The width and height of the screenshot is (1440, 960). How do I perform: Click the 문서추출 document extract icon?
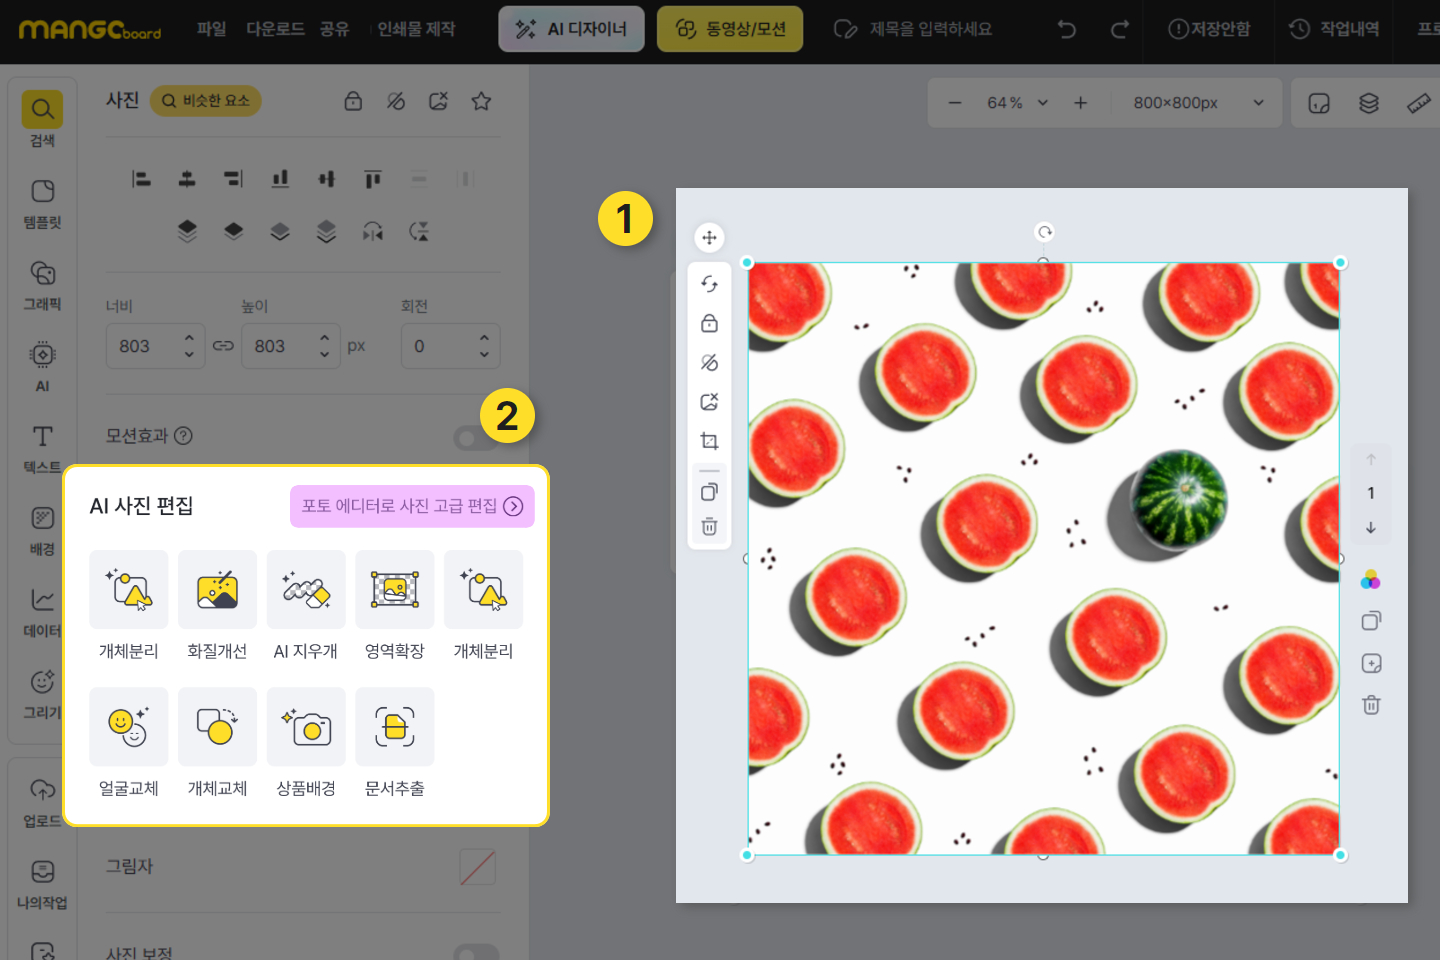(395, 727)
